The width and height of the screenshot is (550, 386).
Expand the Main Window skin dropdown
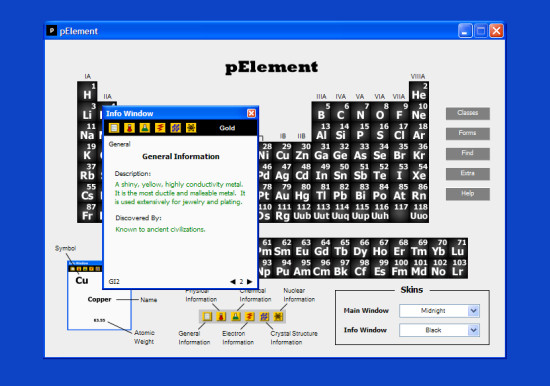click(474, 311)
